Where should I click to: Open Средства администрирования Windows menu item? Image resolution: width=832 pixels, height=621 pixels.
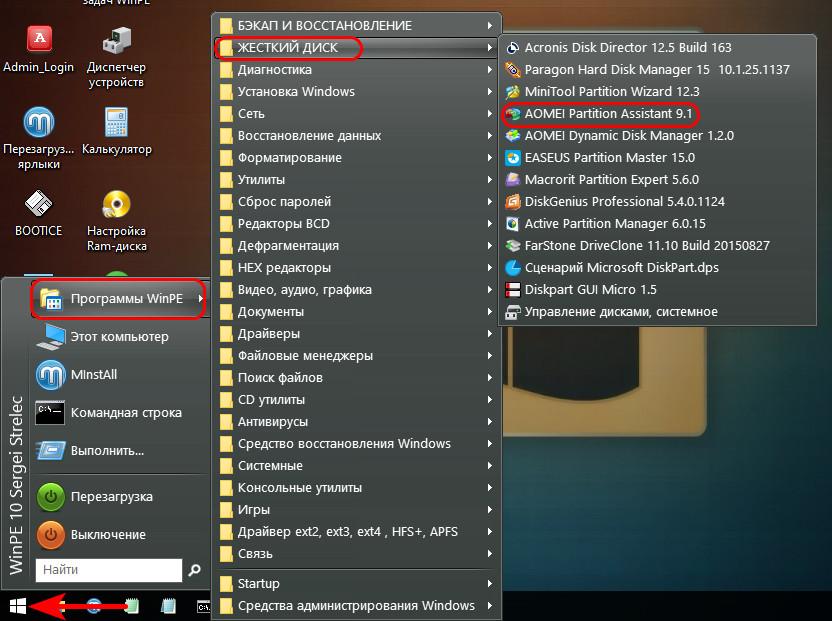(357, 606)
